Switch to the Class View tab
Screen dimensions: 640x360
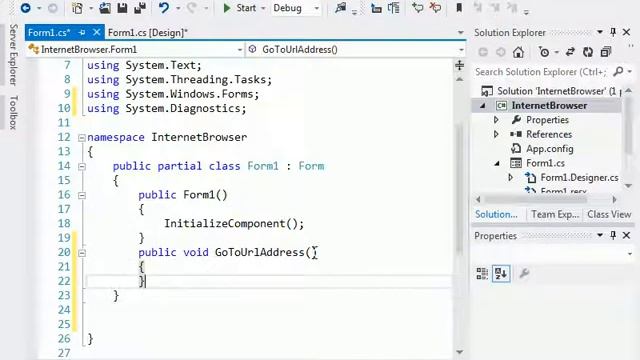click(x=609, y=214)
